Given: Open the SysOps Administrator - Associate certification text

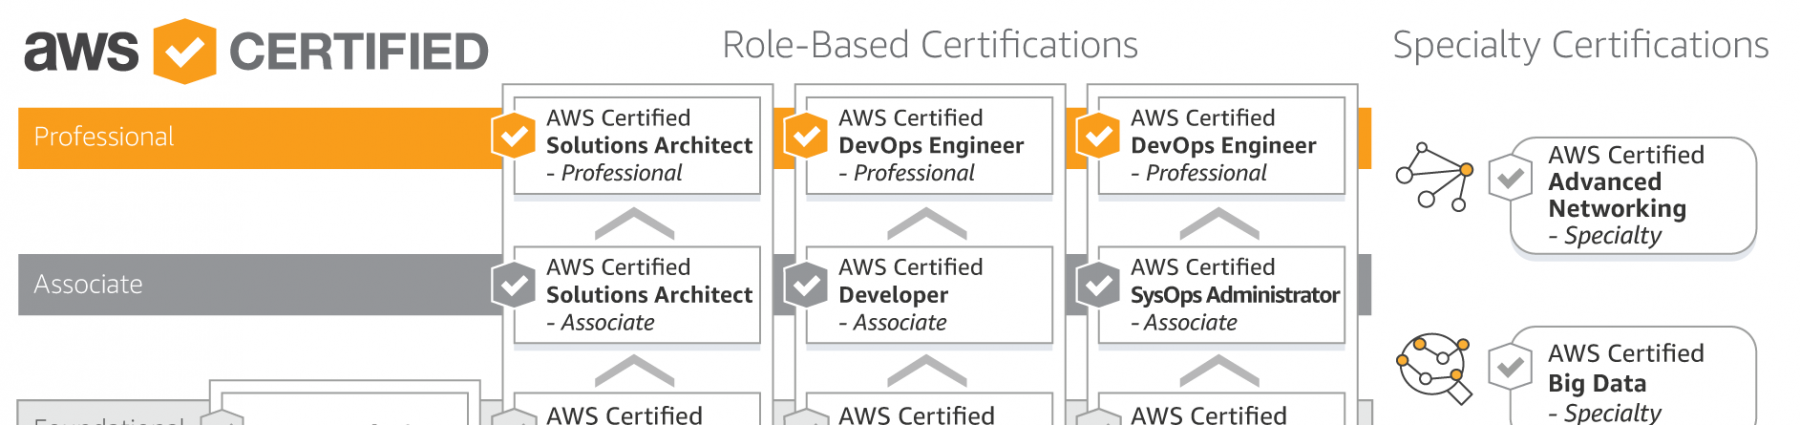Looking at the screenshot, I should pos(1235,295).
